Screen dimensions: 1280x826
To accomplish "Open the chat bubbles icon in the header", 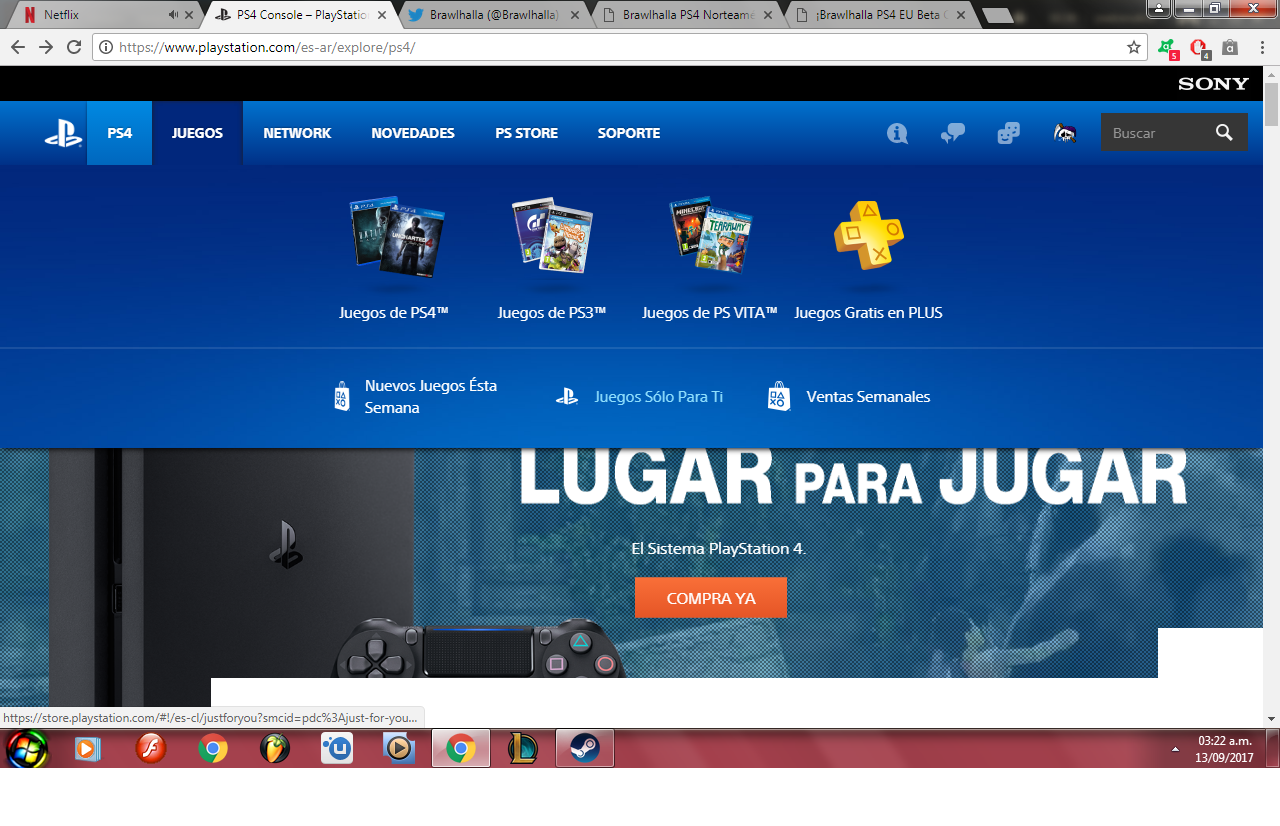I will [x=953, y=133].
